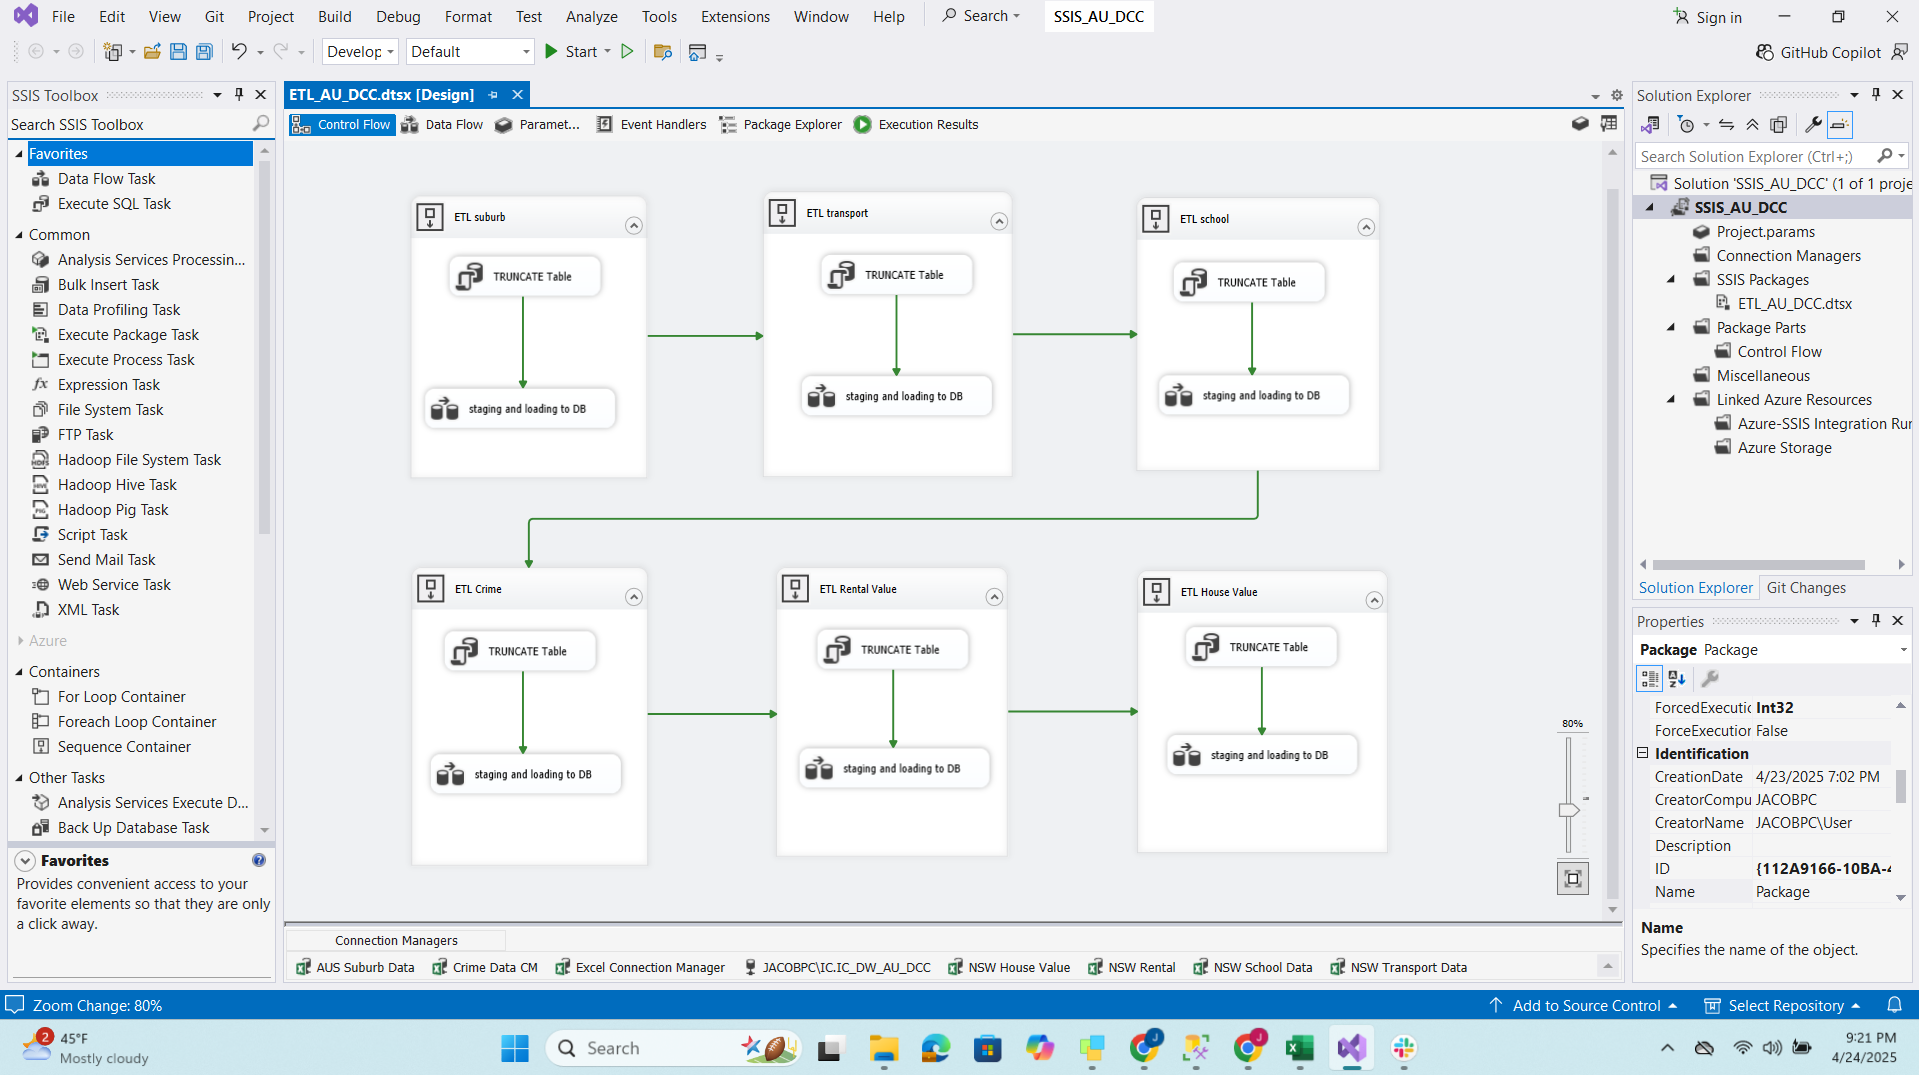Toggle Alphabetical sort in Properties panel
Screen dimensions: 1919x1075
pyautogui.click(x=1677, y=679)
